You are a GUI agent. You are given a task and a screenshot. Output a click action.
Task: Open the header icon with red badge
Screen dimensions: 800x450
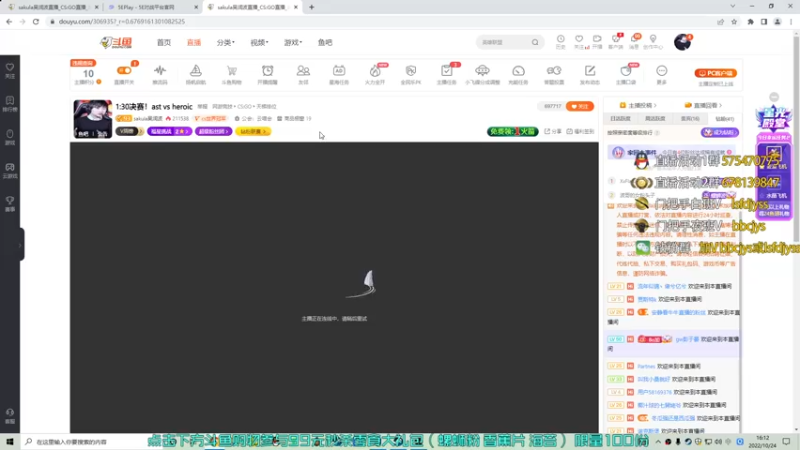(x=616, y=39)
